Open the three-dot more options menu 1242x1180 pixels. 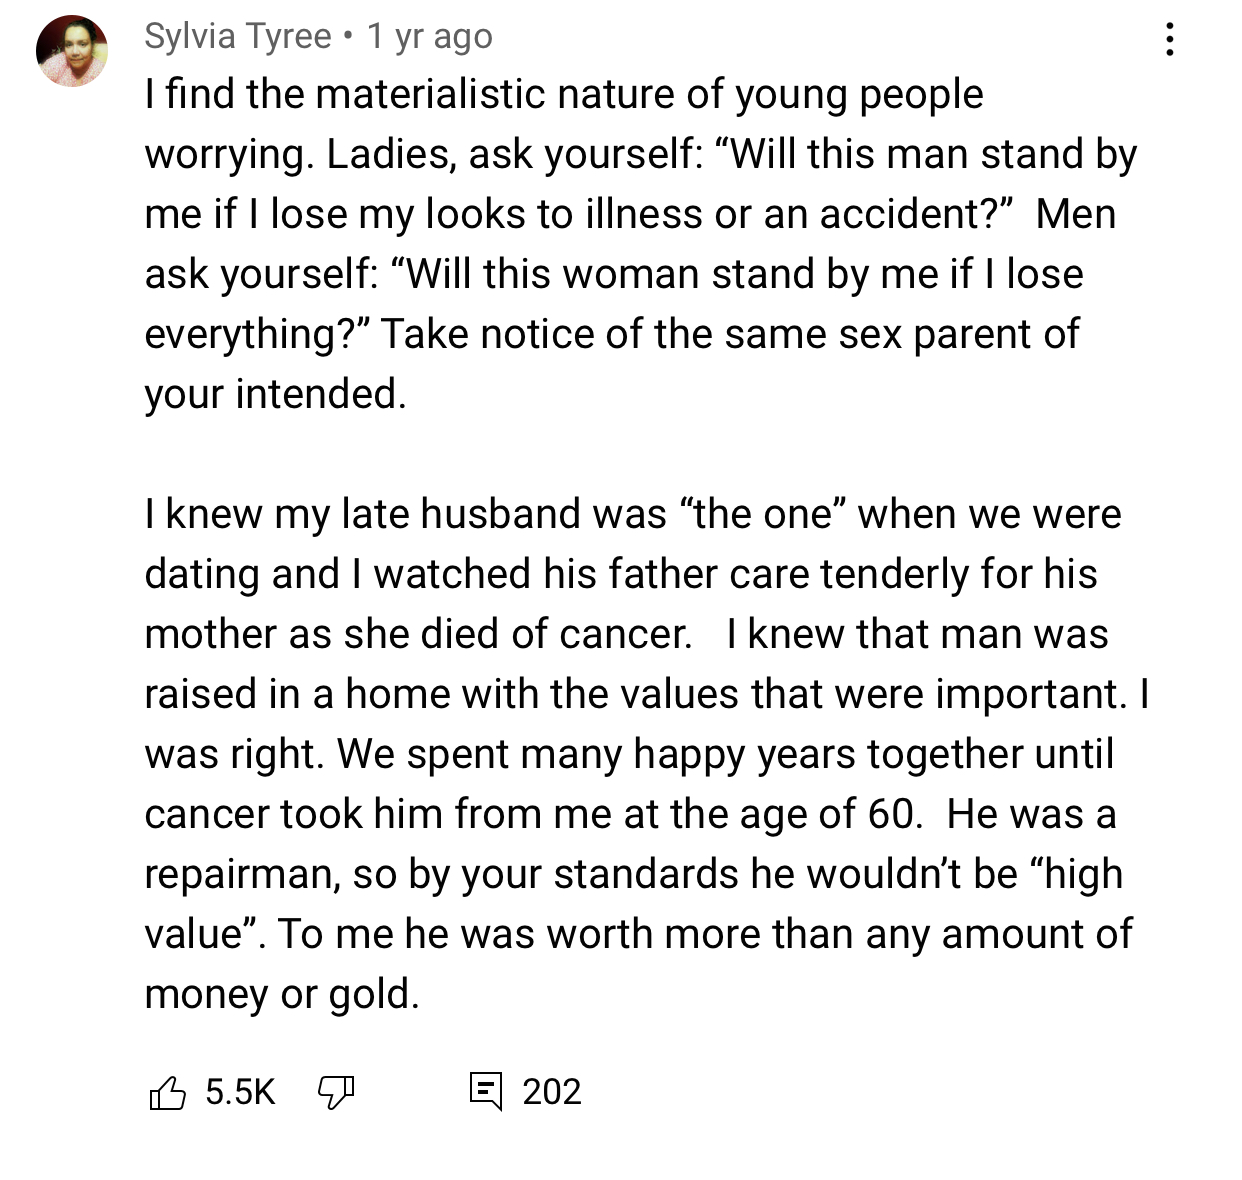click(x=1169, y=39)
